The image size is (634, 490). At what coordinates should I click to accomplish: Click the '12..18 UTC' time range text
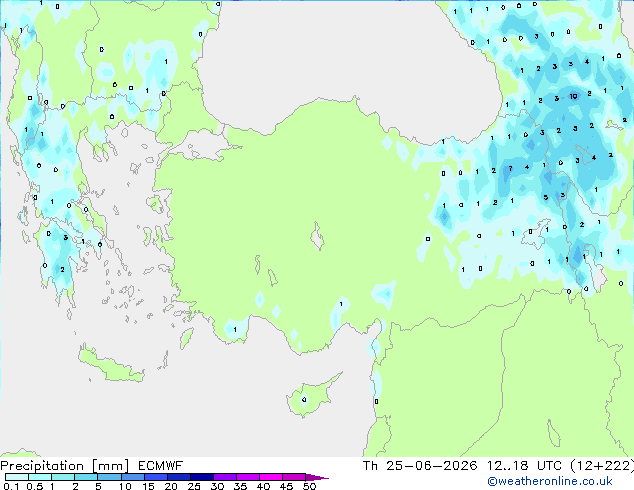click(x=524, y=466)
